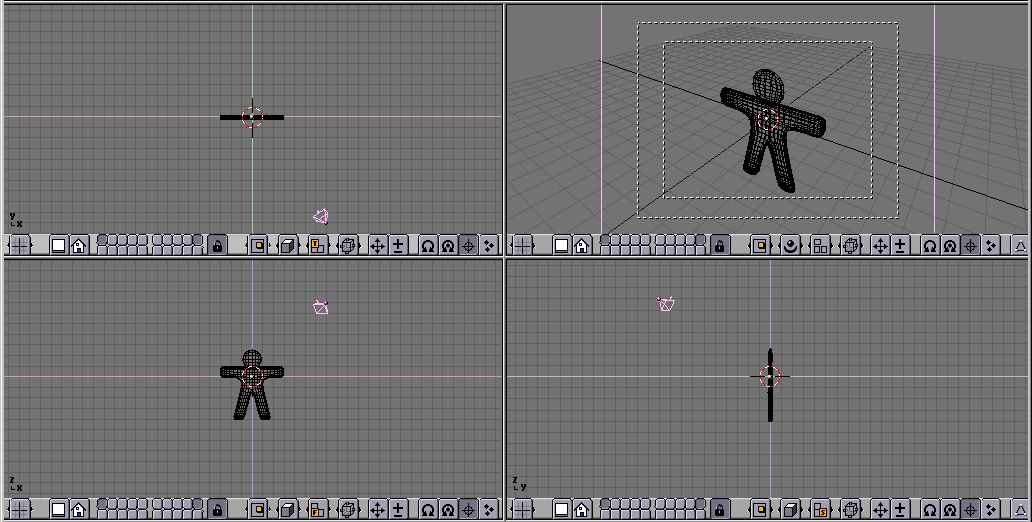Toggle the padlock button in the bottom-left viewport header
Image resolution: width=1032 pixels, height=522 pixels.
(217, 511)
